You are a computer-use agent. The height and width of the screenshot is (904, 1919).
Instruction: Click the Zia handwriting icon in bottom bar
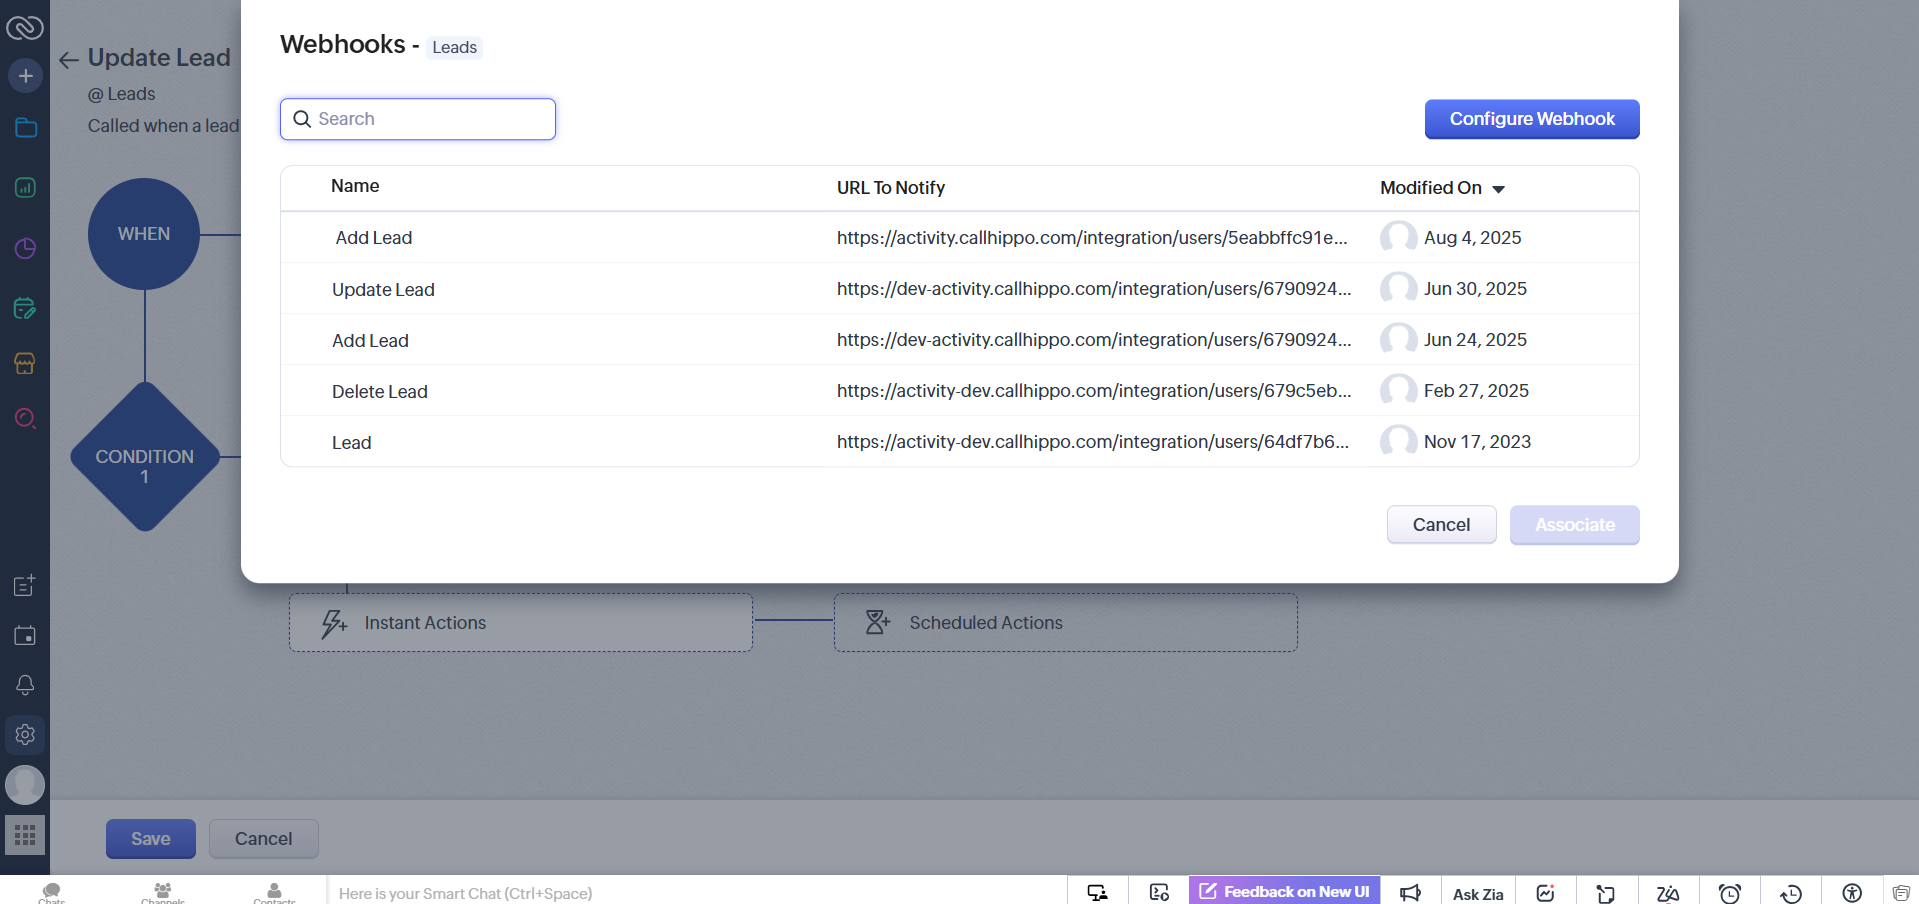click(x=1668, y=893)
